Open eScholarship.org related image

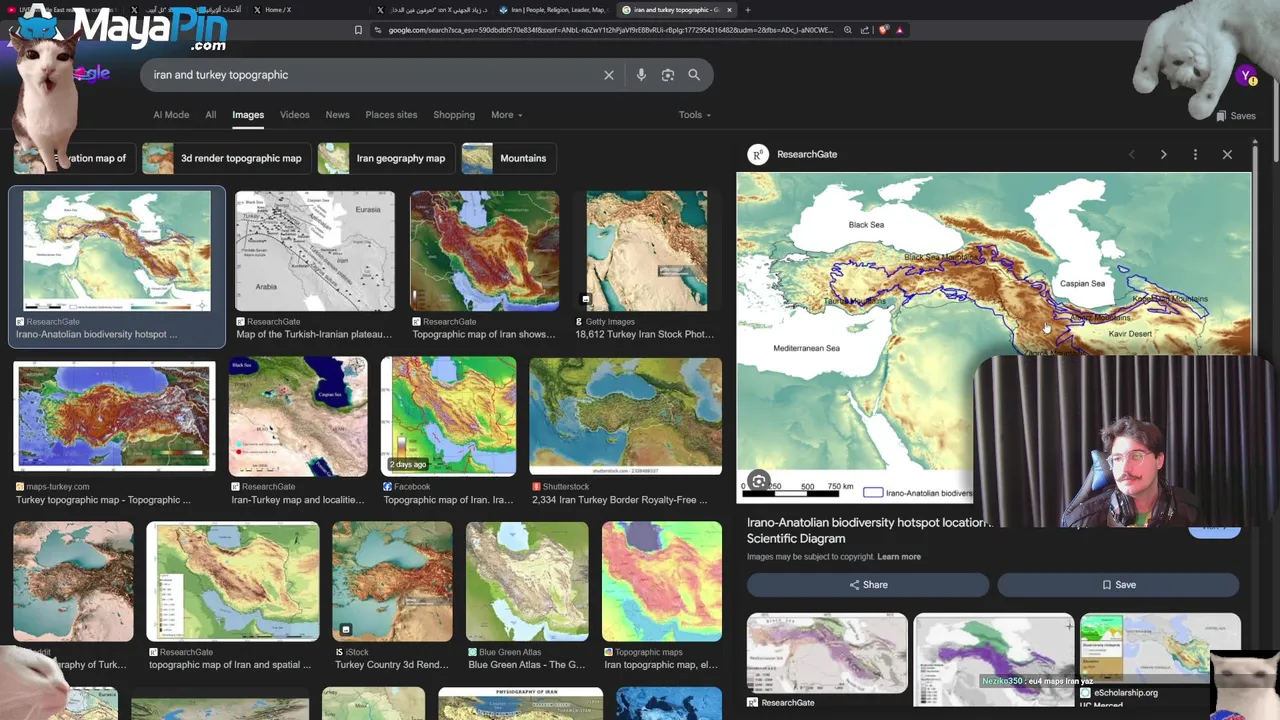(x=1160, y=649)
